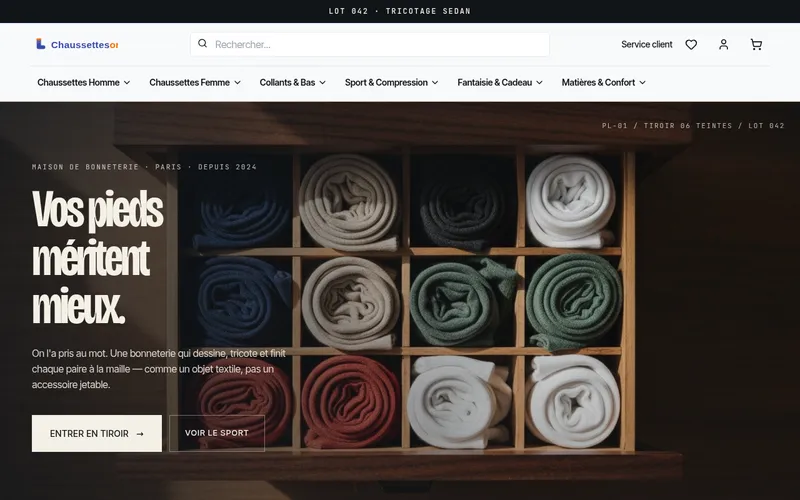Click the PL-01 / TIROIR 06 TEINTES caption
The image size is (800, 500).
pos(693,126)
